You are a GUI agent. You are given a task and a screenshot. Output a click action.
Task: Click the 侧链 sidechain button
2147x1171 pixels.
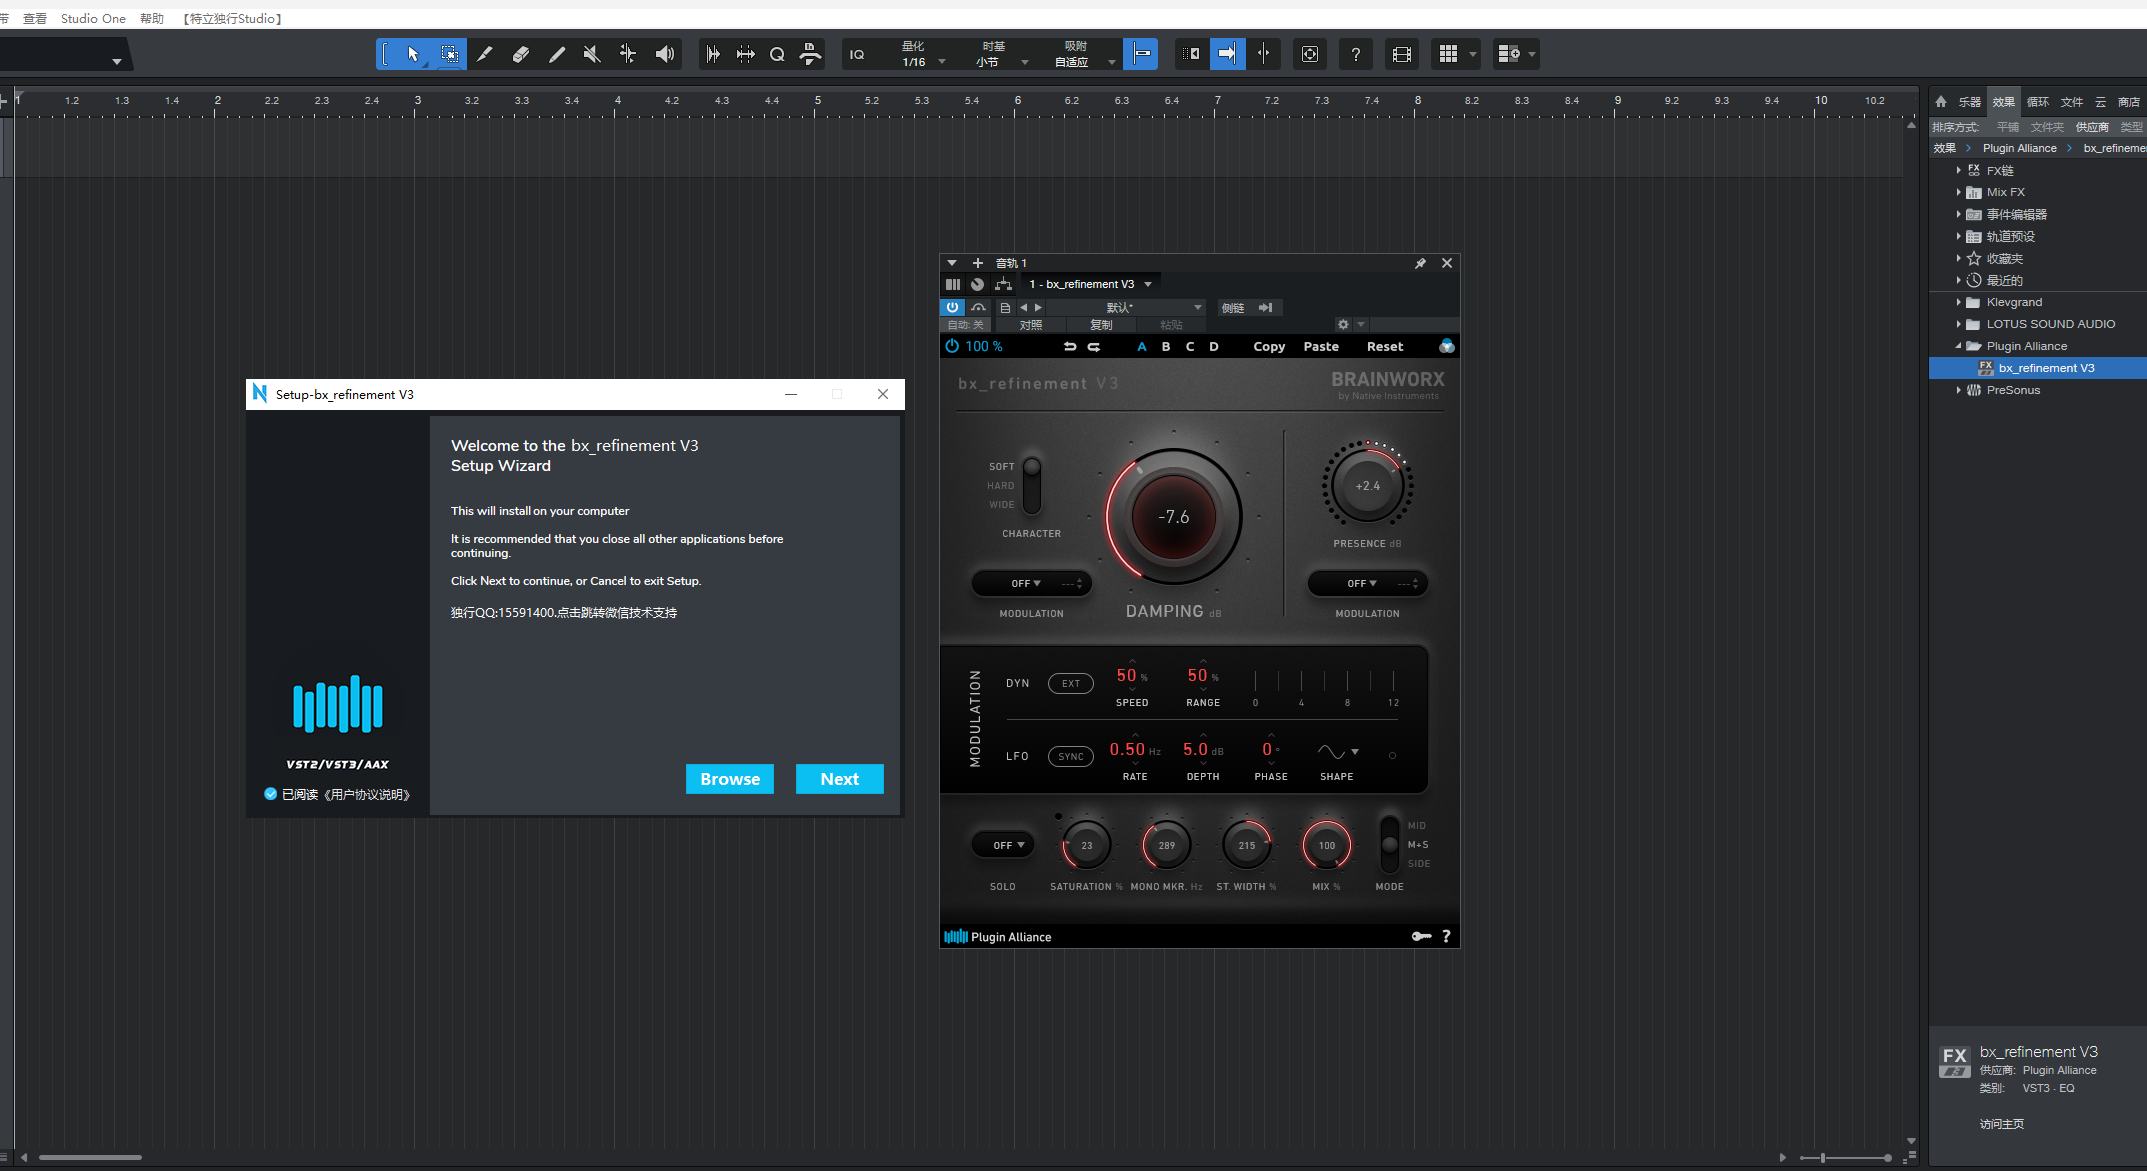(x=1233, y=307)
